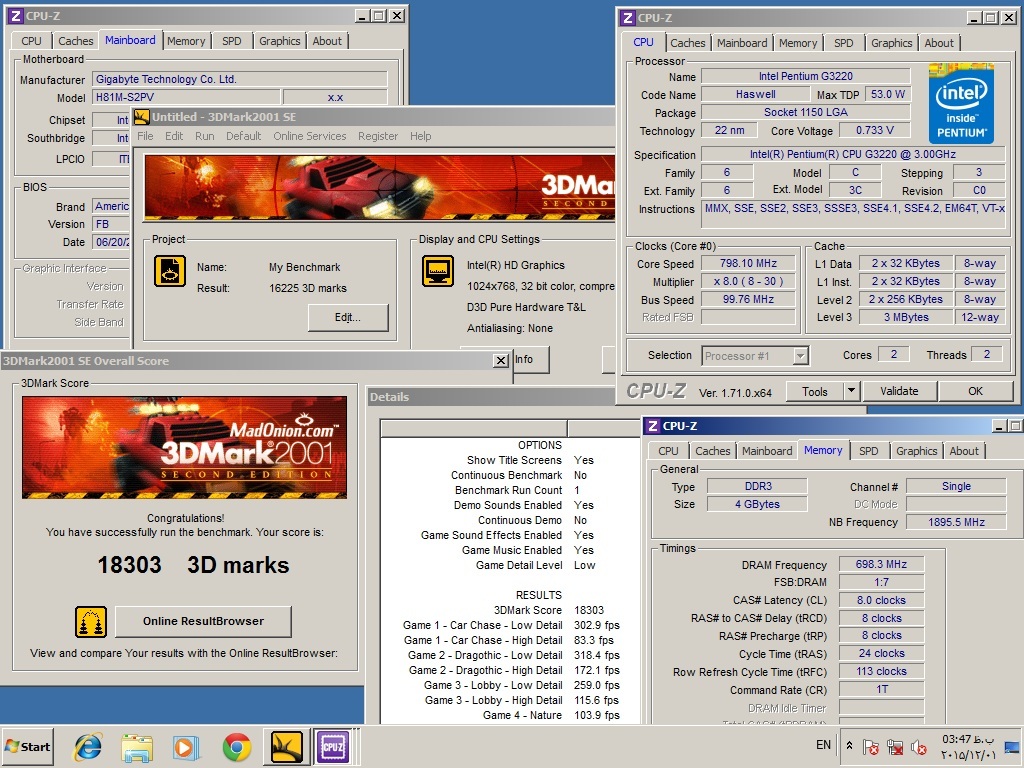Switch to CPU tab in Mainboard CPU-Z window
The width and height of the screenshot is (1024, 768).
31,40
